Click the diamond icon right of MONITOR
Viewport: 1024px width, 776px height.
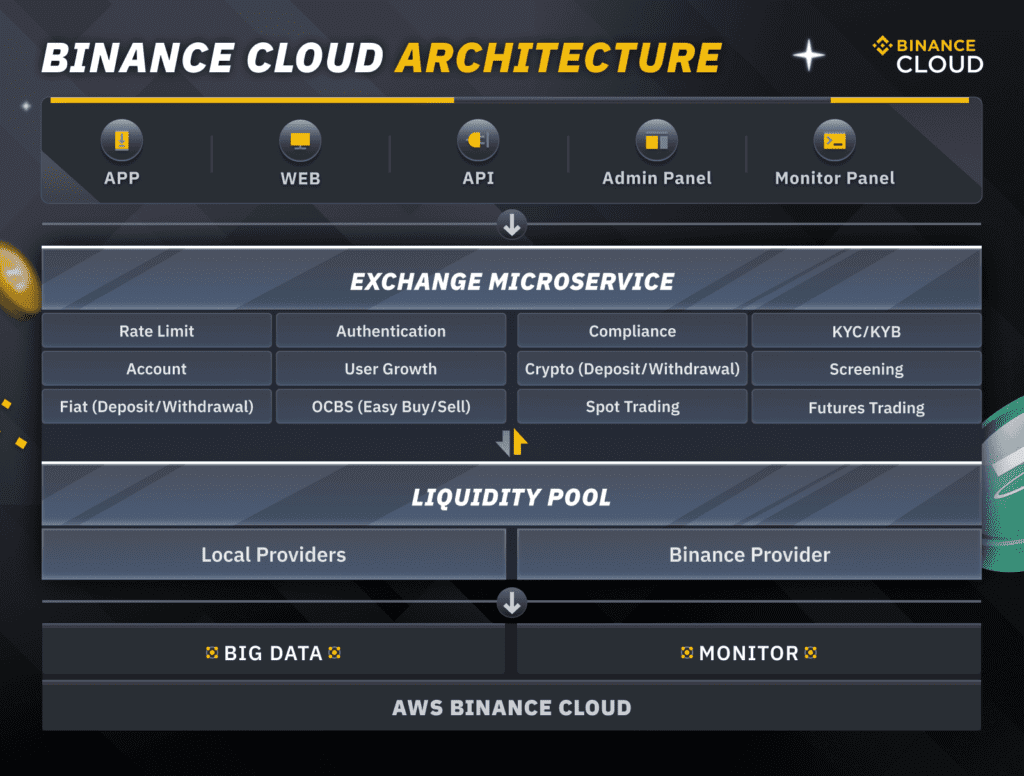click(x=810, y=653)
